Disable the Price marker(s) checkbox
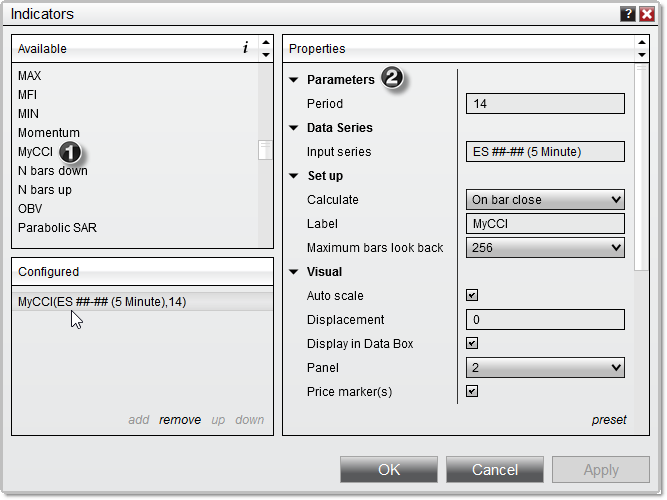 point(472,392)
